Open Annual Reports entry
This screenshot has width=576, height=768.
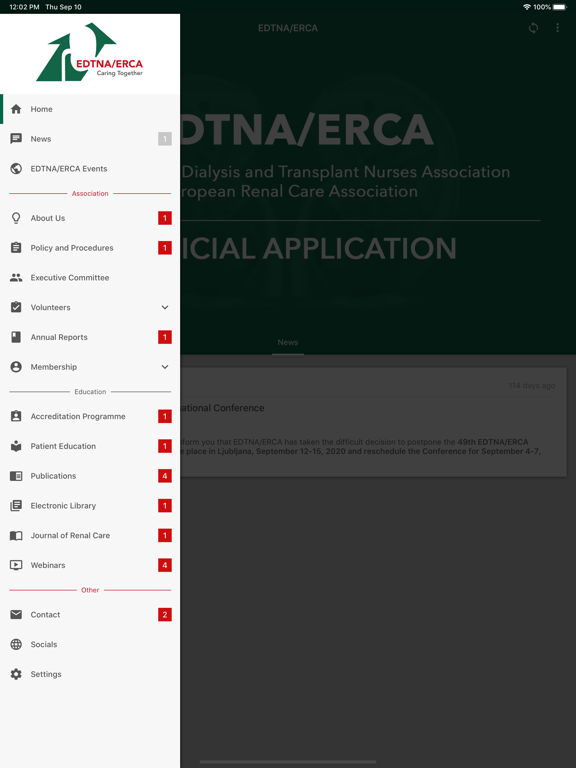click(90, 337)
